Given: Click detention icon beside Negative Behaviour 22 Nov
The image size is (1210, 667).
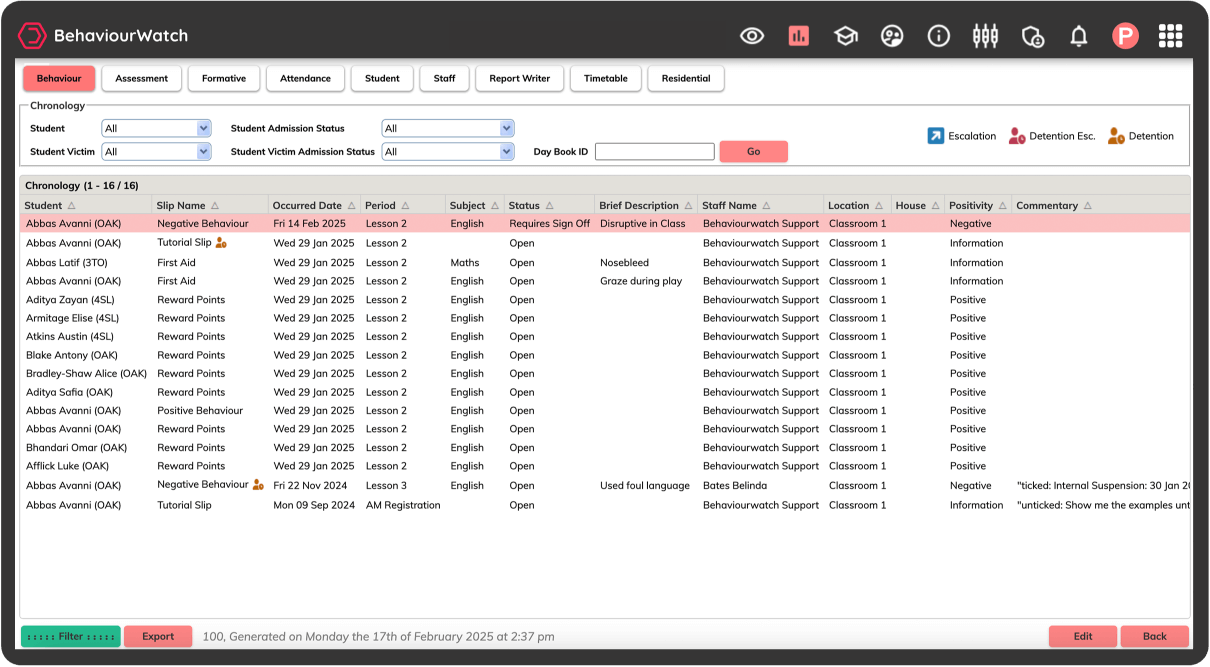Looking at the screenshot, I should point(258,485).
